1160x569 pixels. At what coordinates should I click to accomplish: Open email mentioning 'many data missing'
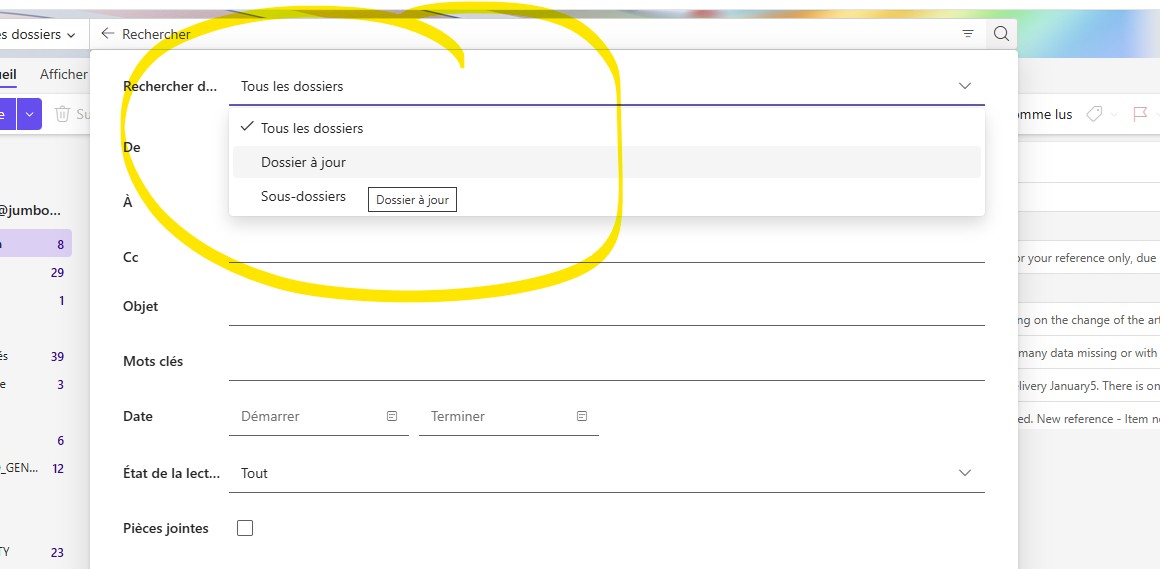(x=1089, y=353)
